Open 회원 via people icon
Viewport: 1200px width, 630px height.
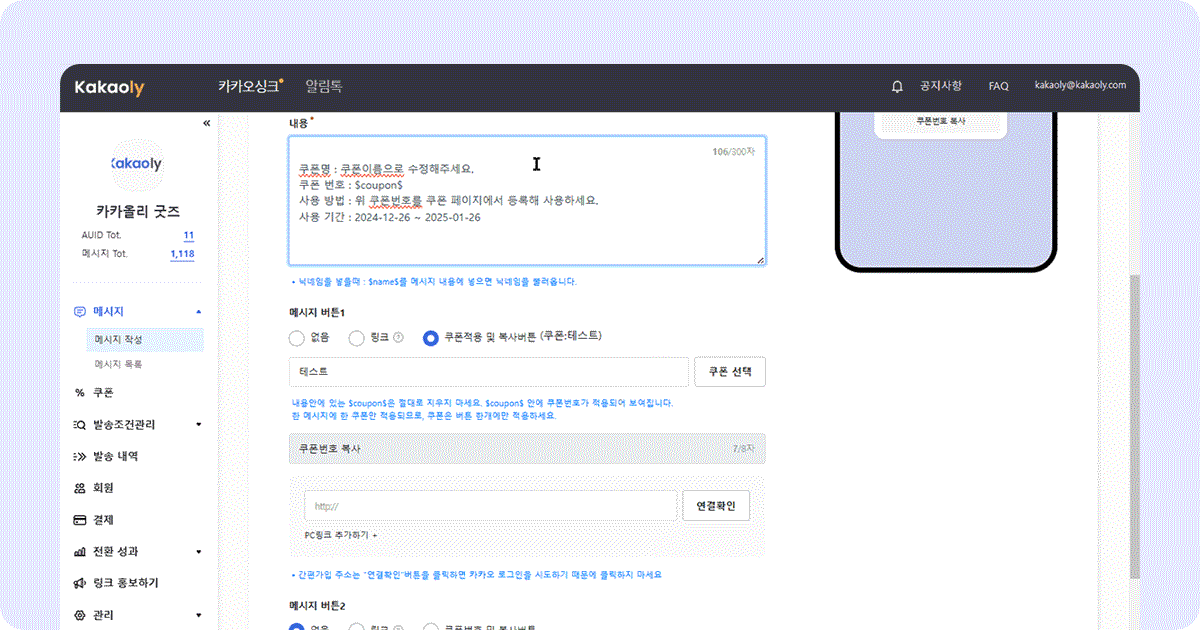pos(80,488)
